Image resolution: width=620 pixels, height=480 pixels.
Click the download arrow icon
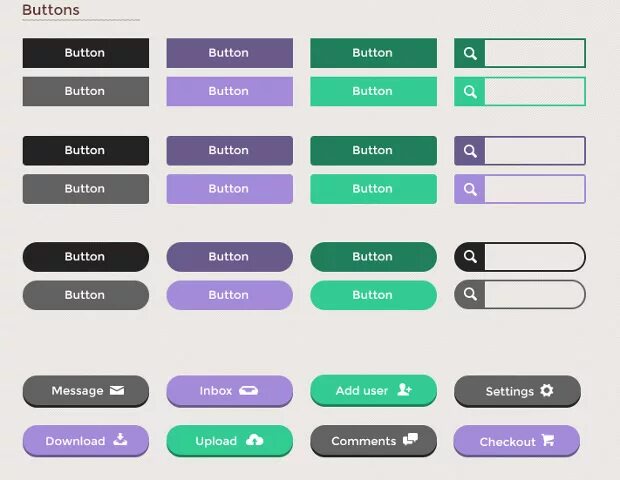pyautogui.click(x=120, y=439)
